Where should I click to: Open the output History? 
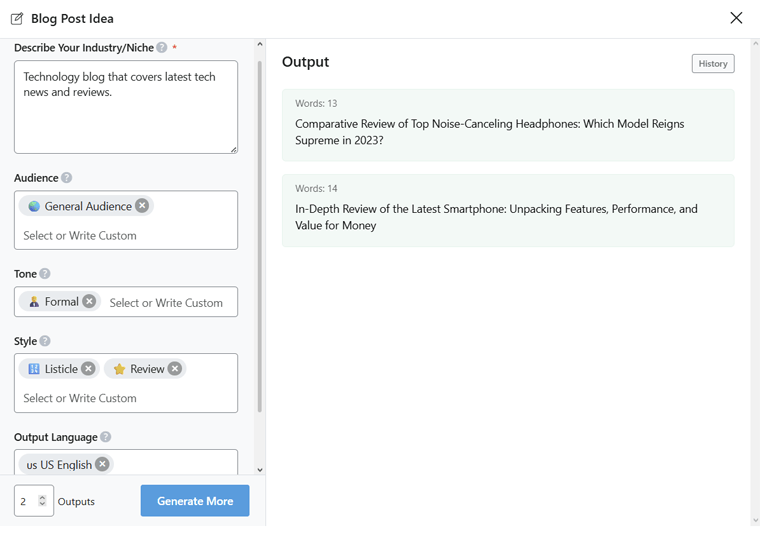(x=712, y=64)
